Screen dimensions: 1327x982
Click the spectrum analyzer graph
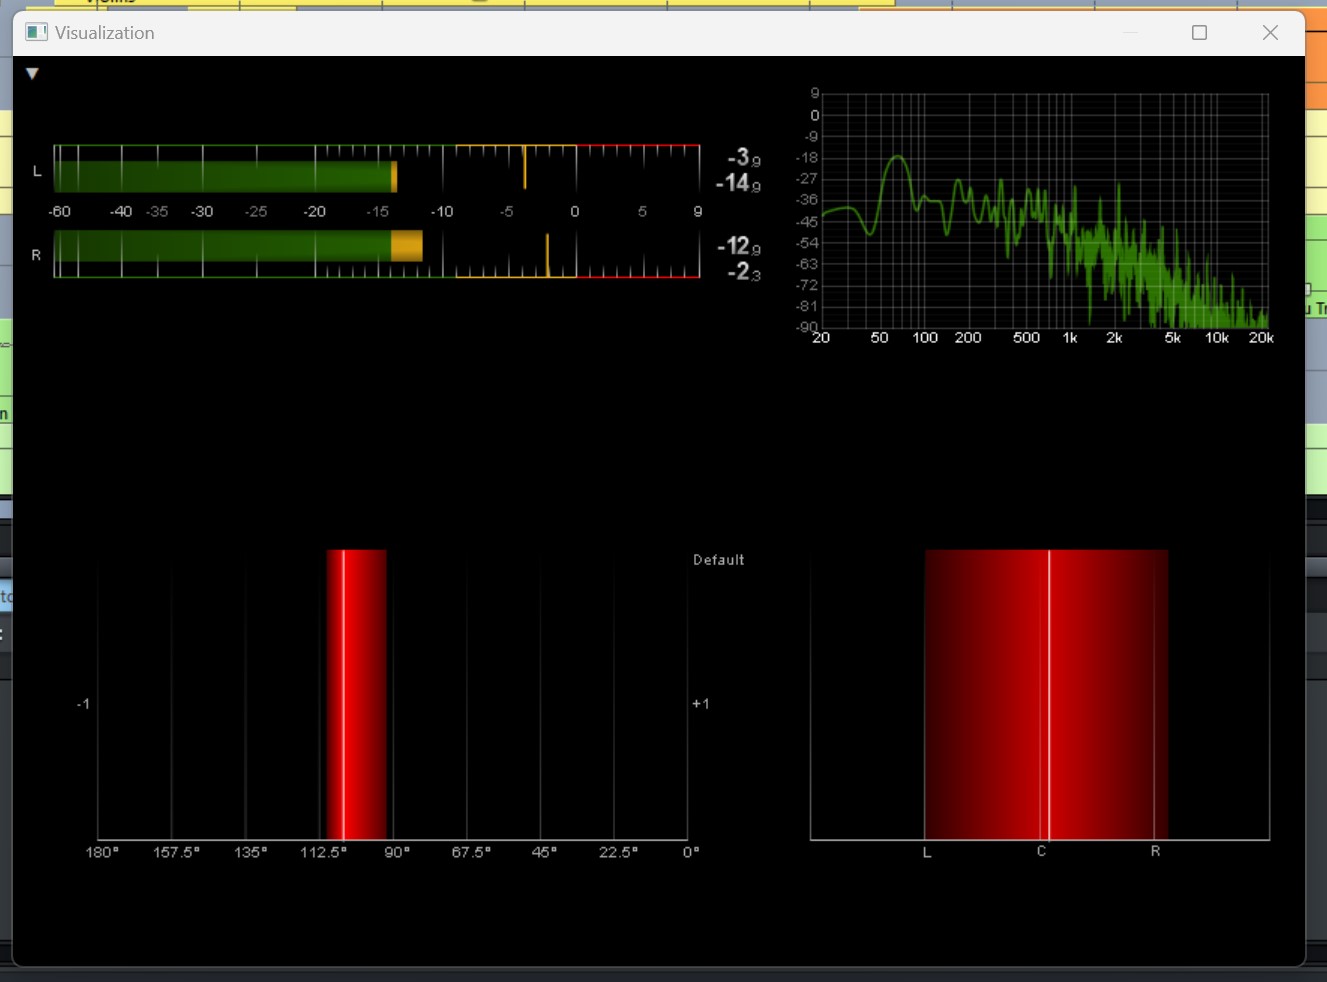coord(1045,211)
